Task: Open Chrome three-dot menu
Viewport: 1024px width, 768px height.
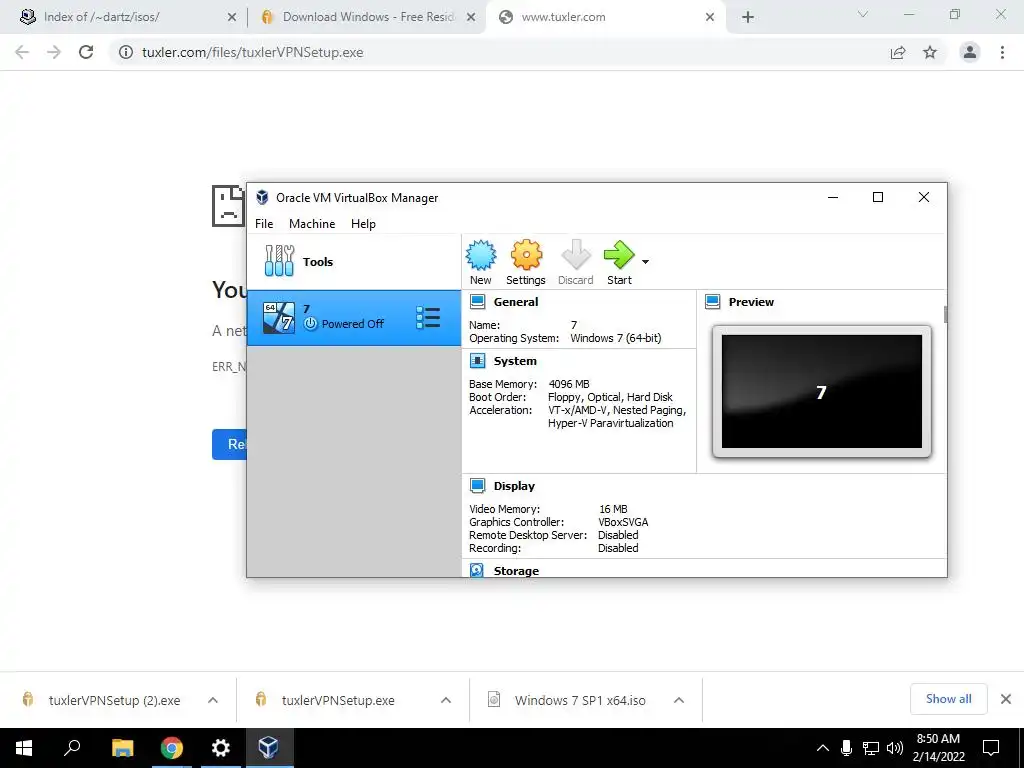Action: coord(1002,52)
